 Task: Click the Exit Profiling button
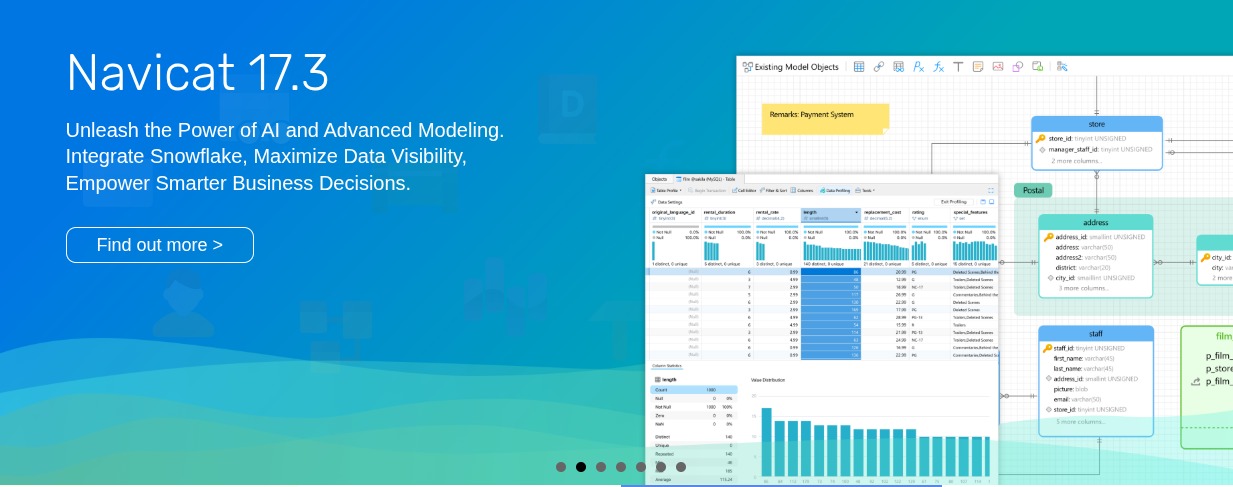953,201
